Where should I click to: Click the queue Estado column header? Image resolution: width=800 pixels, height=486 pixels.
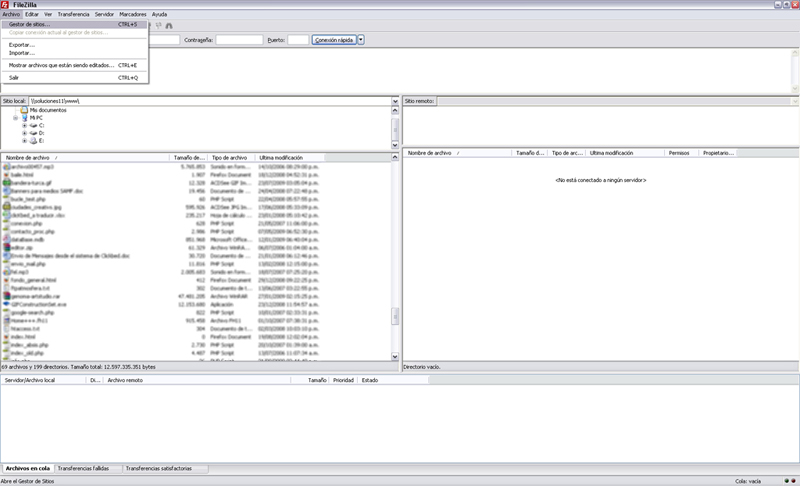[393, 380]
